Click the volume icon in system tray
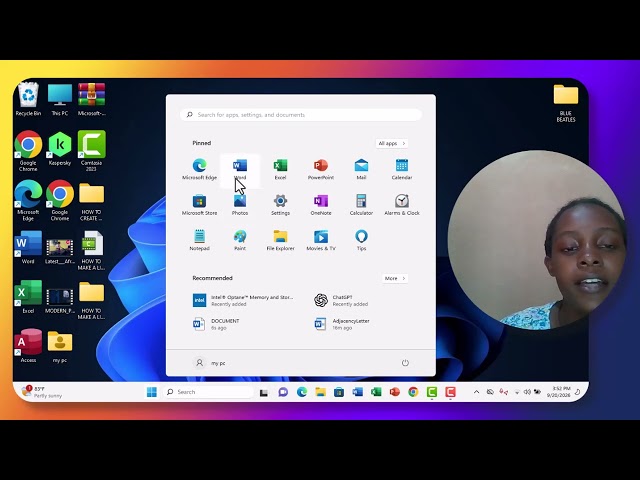Screen dimensions: 640x480 click(527, 392)
